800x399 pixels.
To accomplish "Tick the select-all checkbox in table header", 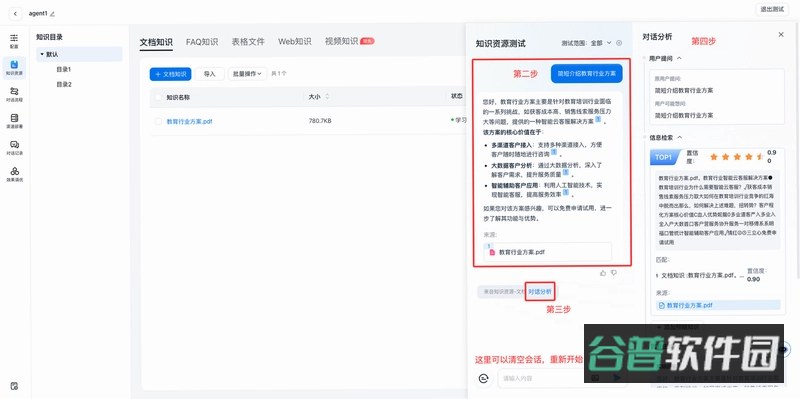I will pyautogui.click(x=158, y=97).
